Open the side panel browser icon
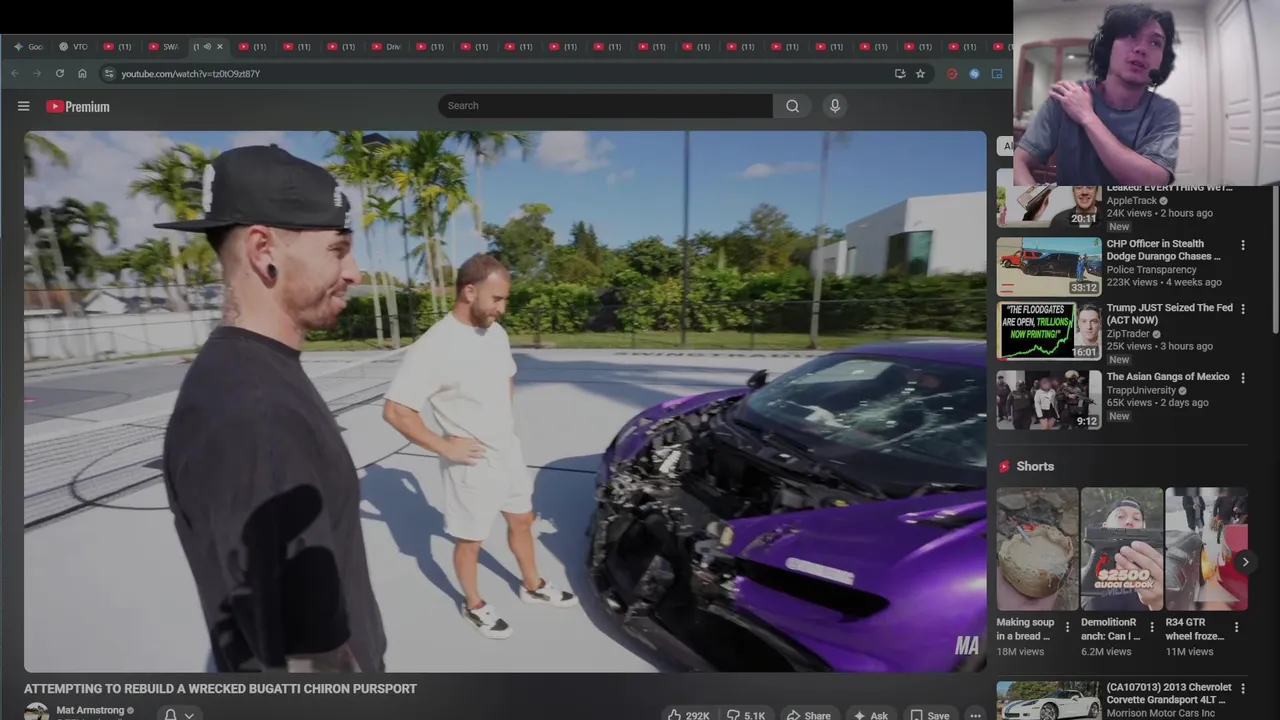 997,73
